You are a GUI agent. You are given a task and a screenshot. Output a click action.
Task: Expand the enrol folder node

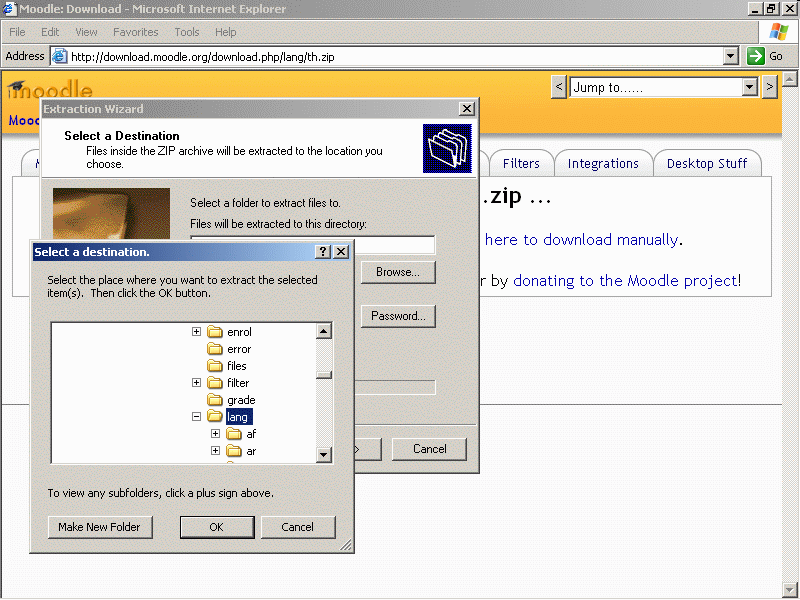coord(197,332)
